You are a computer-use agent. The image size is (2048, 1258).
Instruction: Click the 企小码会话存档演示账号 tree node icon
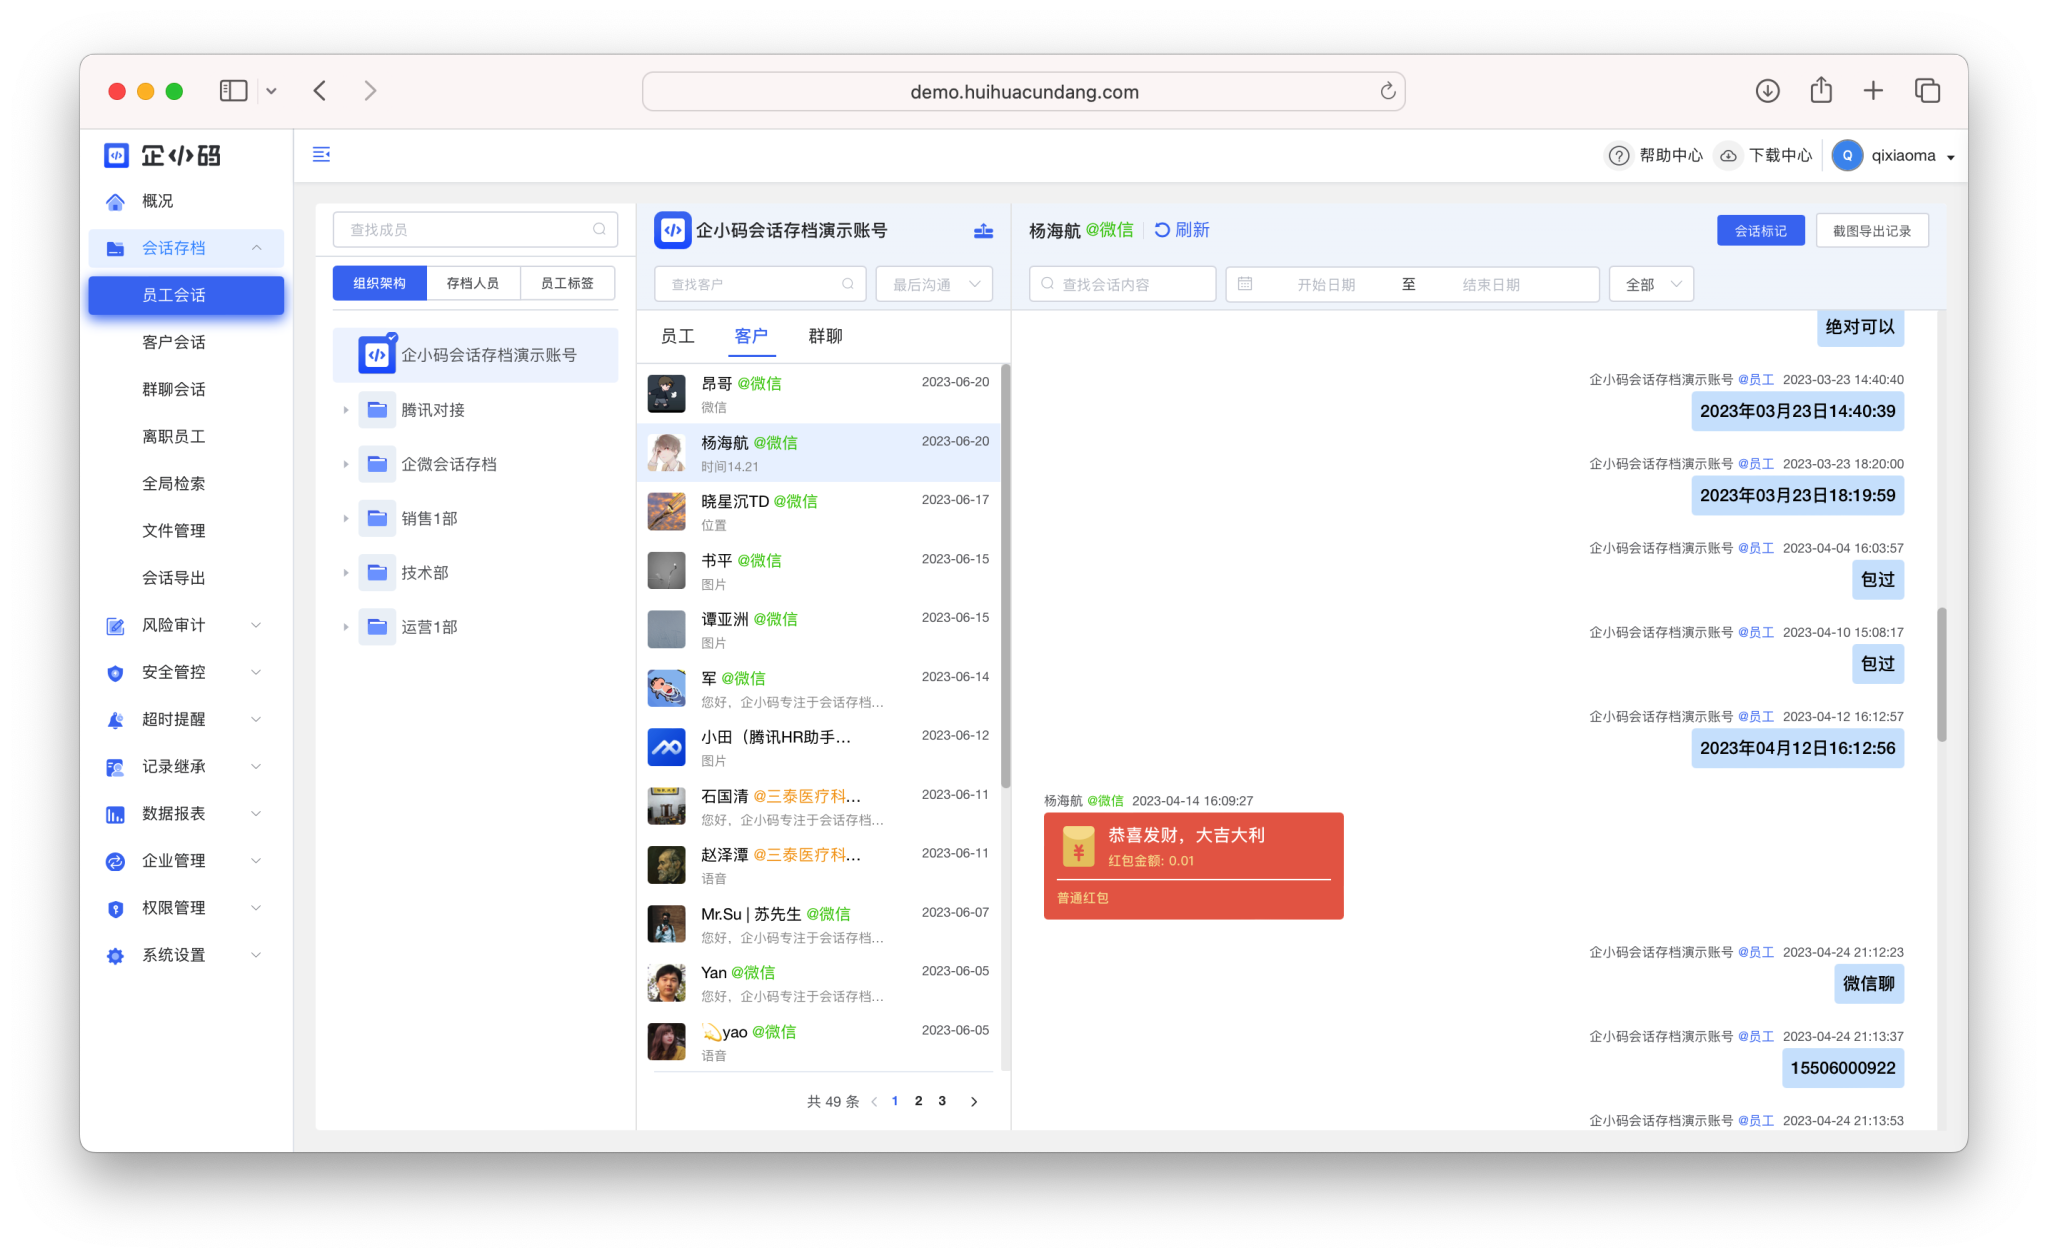377,355
